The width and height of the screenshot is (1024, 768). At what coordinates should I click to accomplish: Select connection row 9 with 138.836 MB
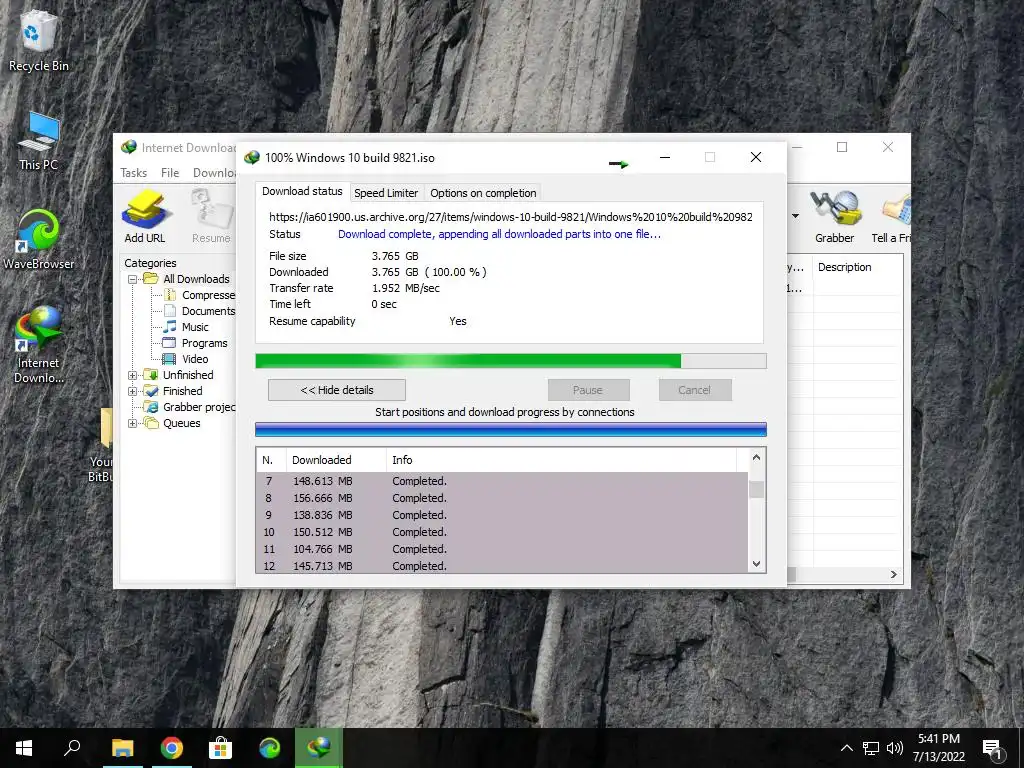pos(502,515)
